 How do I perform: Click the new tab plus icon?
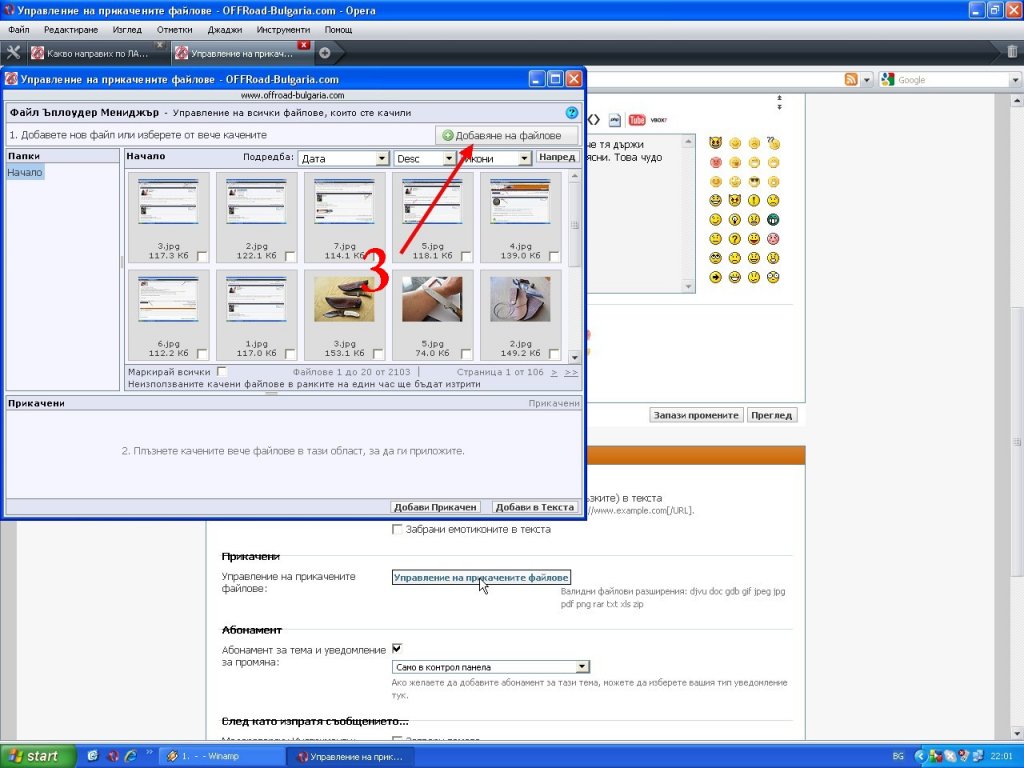(x=324, y=53)
